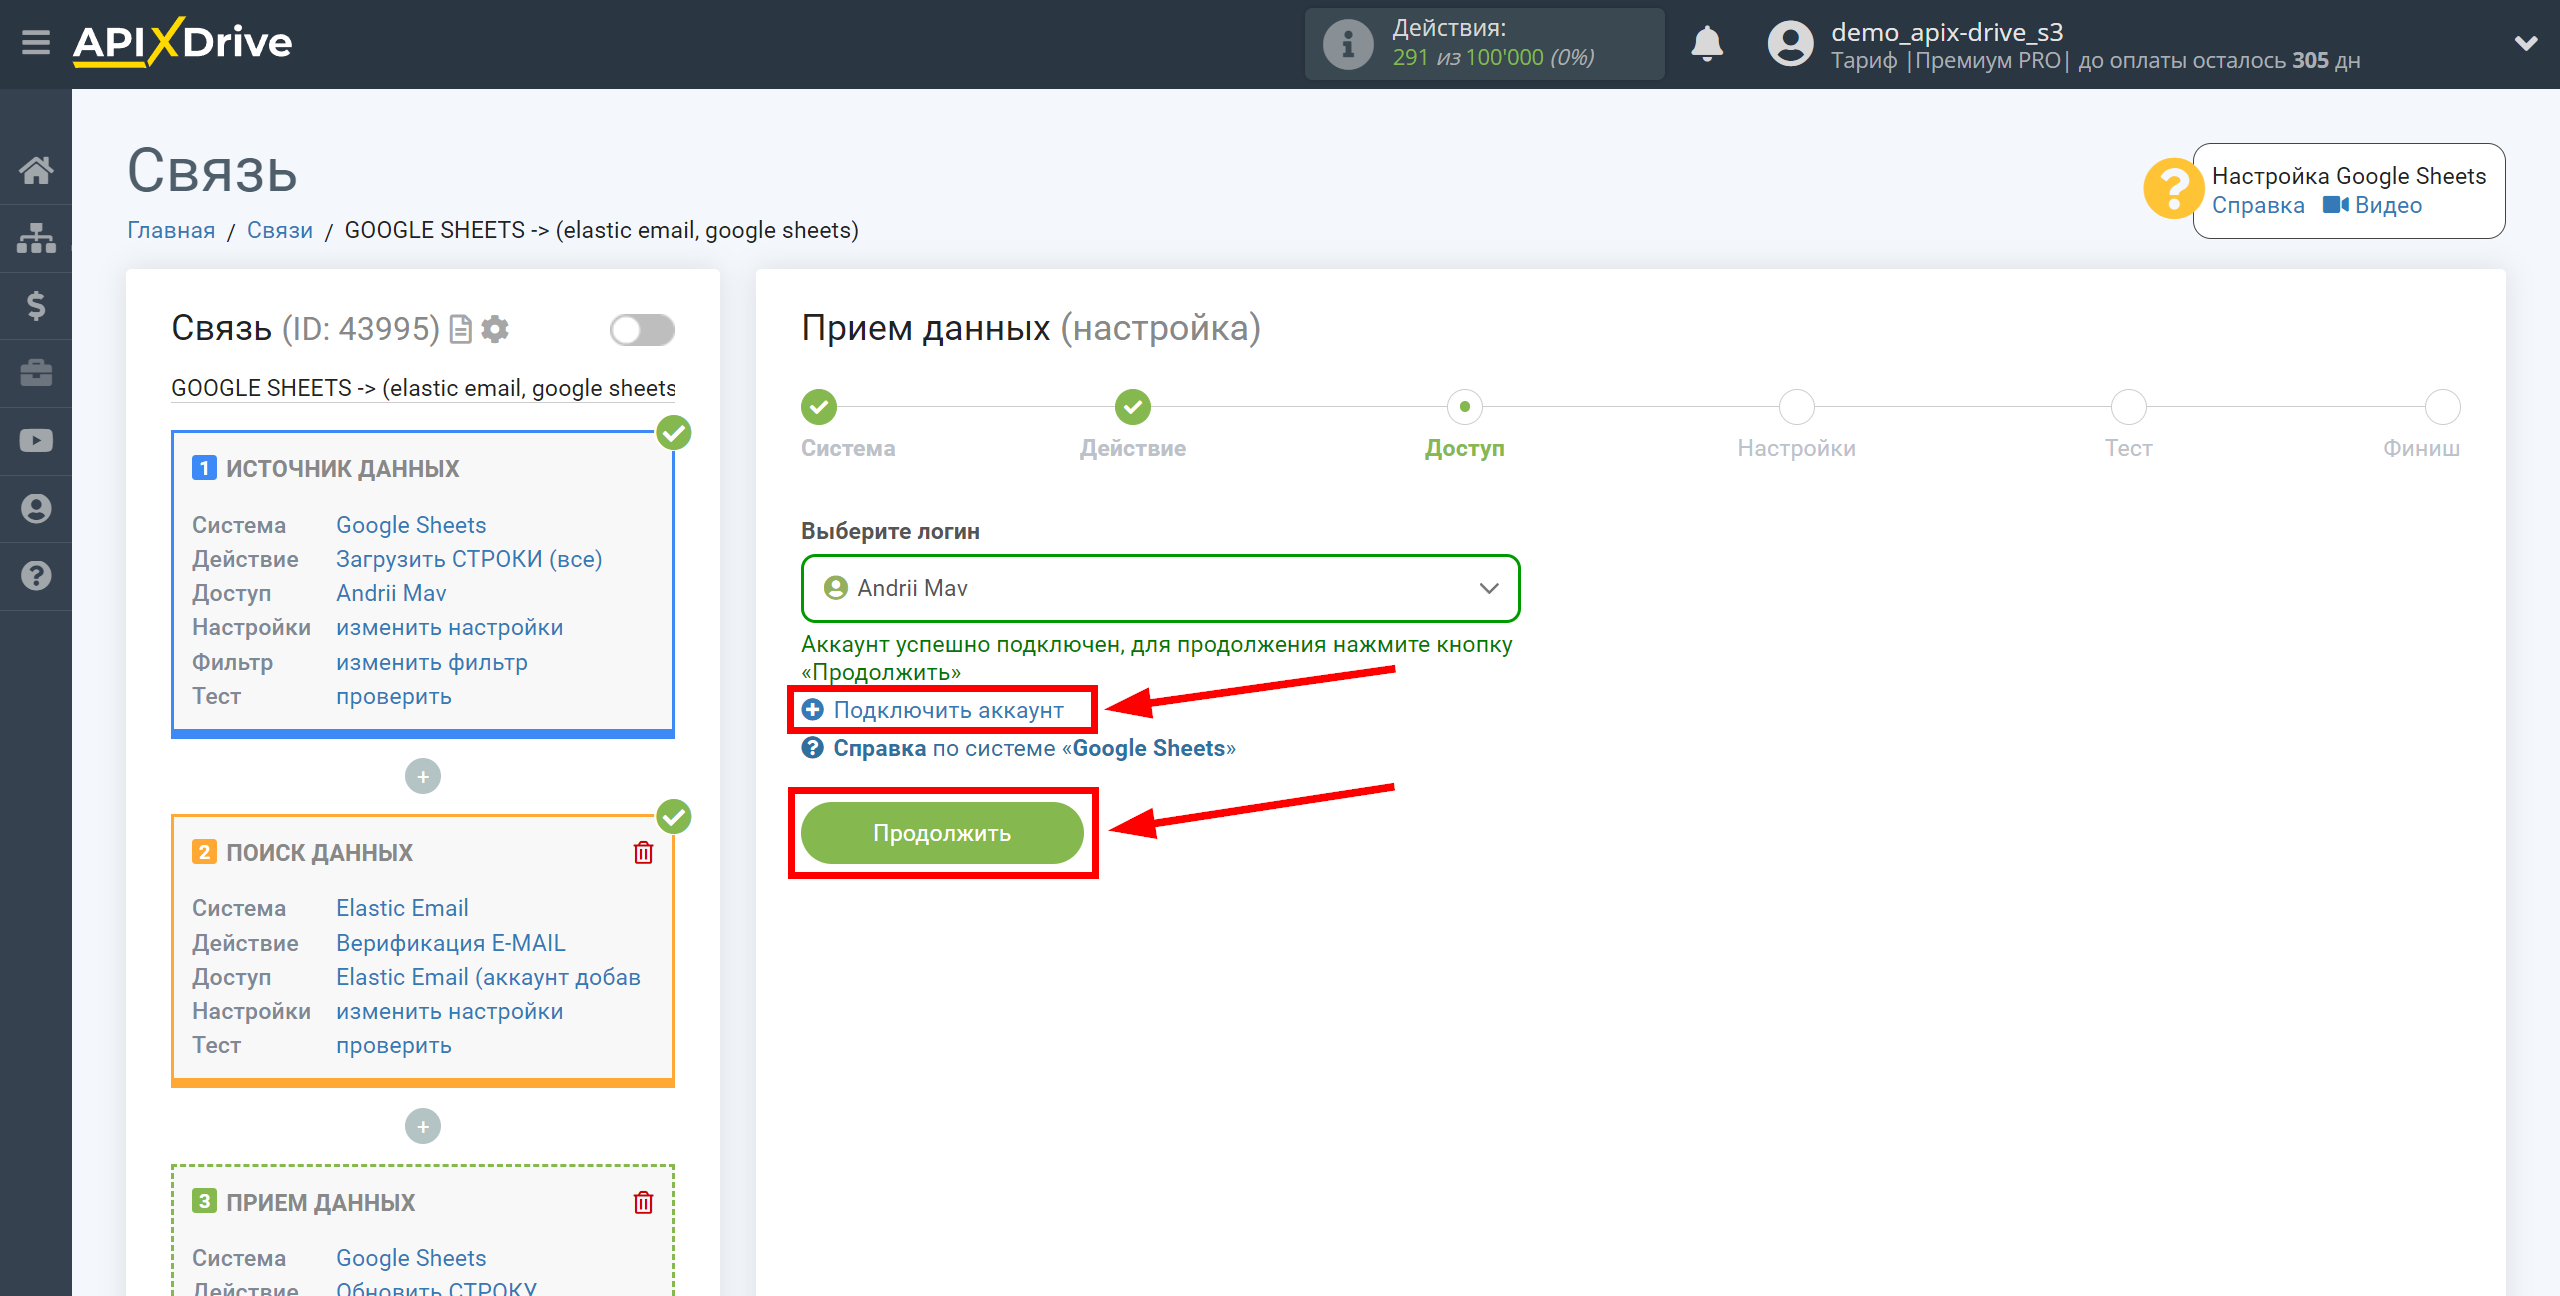
Task: Click изменить настройки in source block
Action: 450,627
